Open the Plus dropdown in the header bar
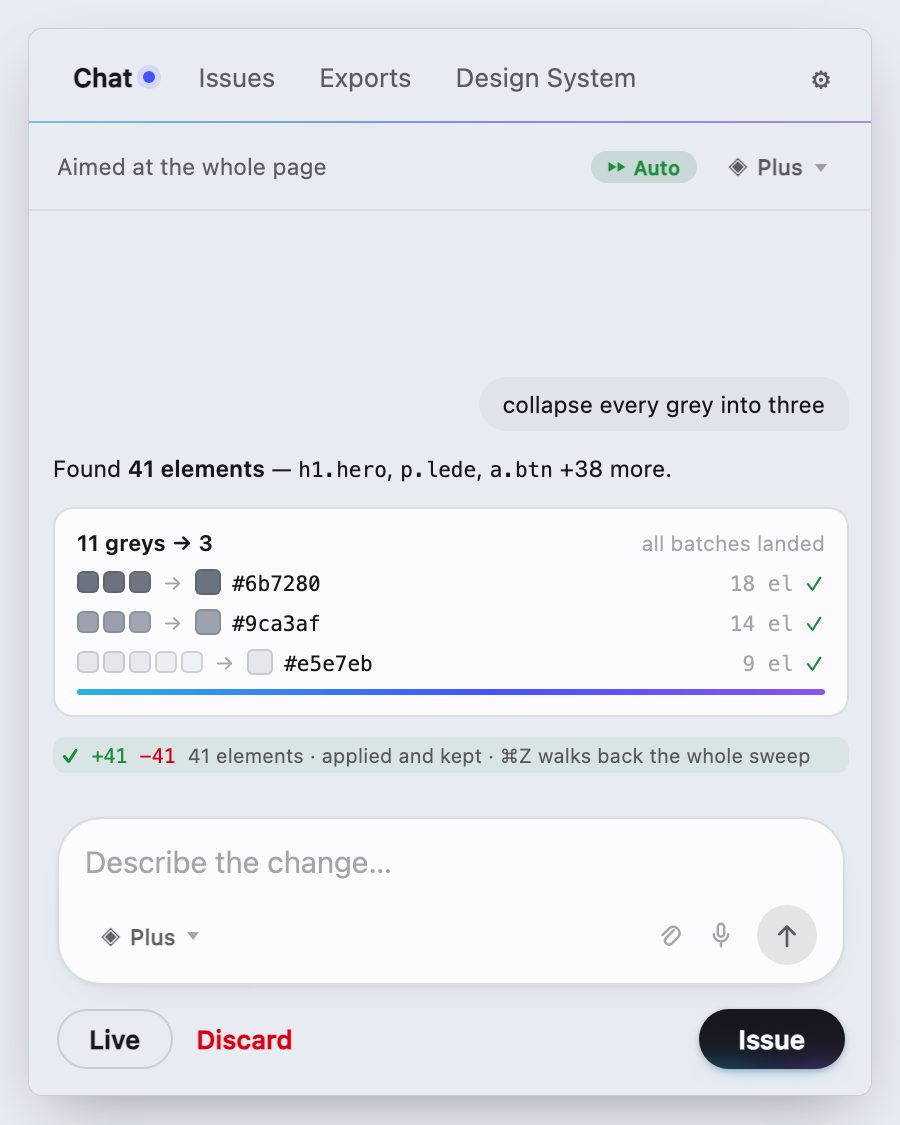This screenshot has width=900, height=1125. point(779,167)
